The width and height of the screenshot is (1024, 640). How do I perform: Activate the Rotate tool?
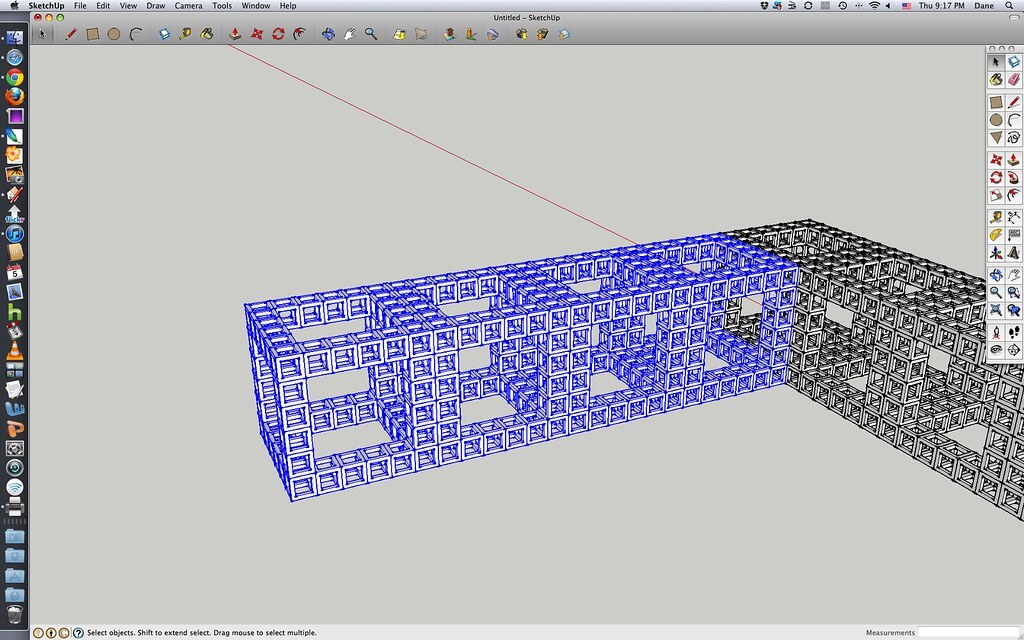(278, 33)
